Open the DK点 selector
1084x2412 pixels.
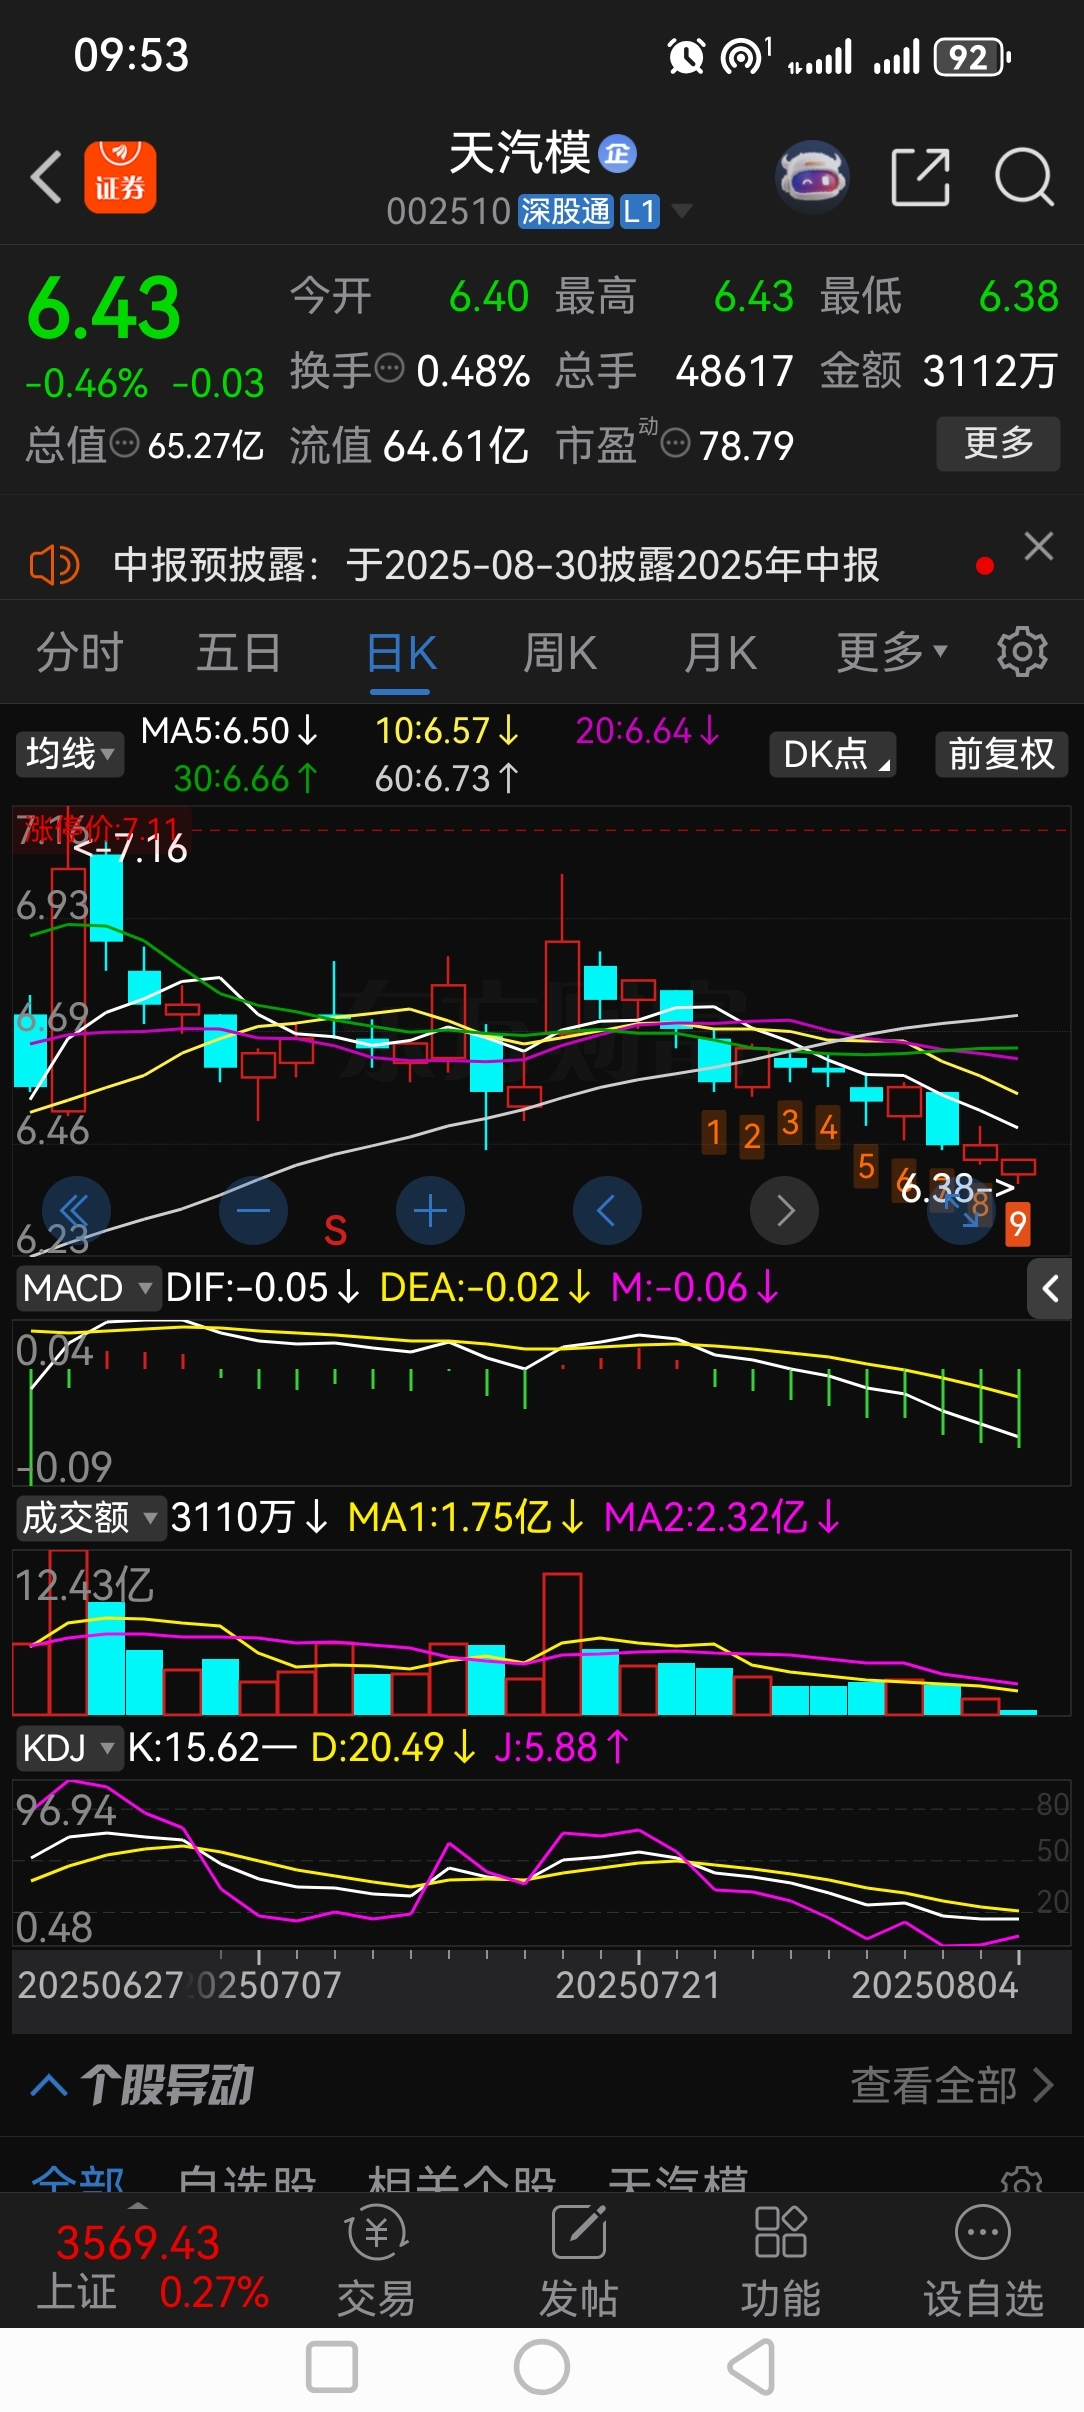pos(833,754)
